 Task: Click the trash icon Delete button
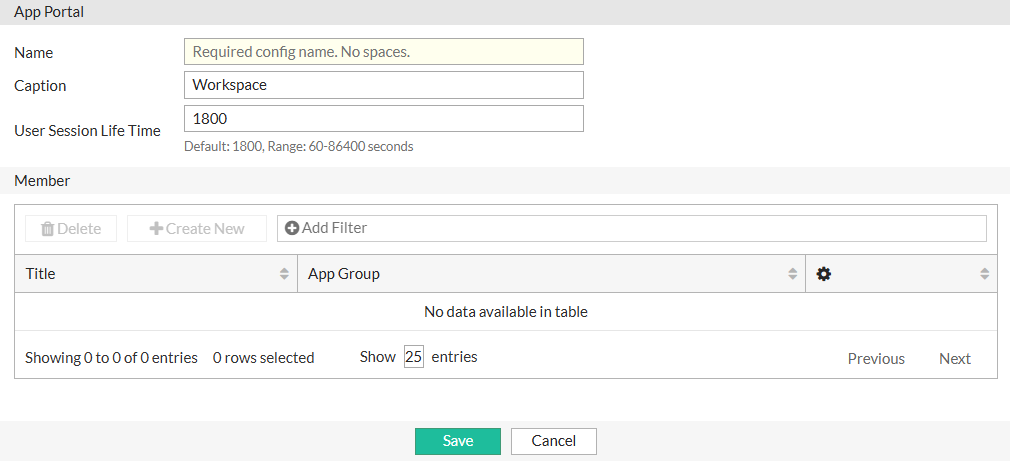click(x=70, y=228)
